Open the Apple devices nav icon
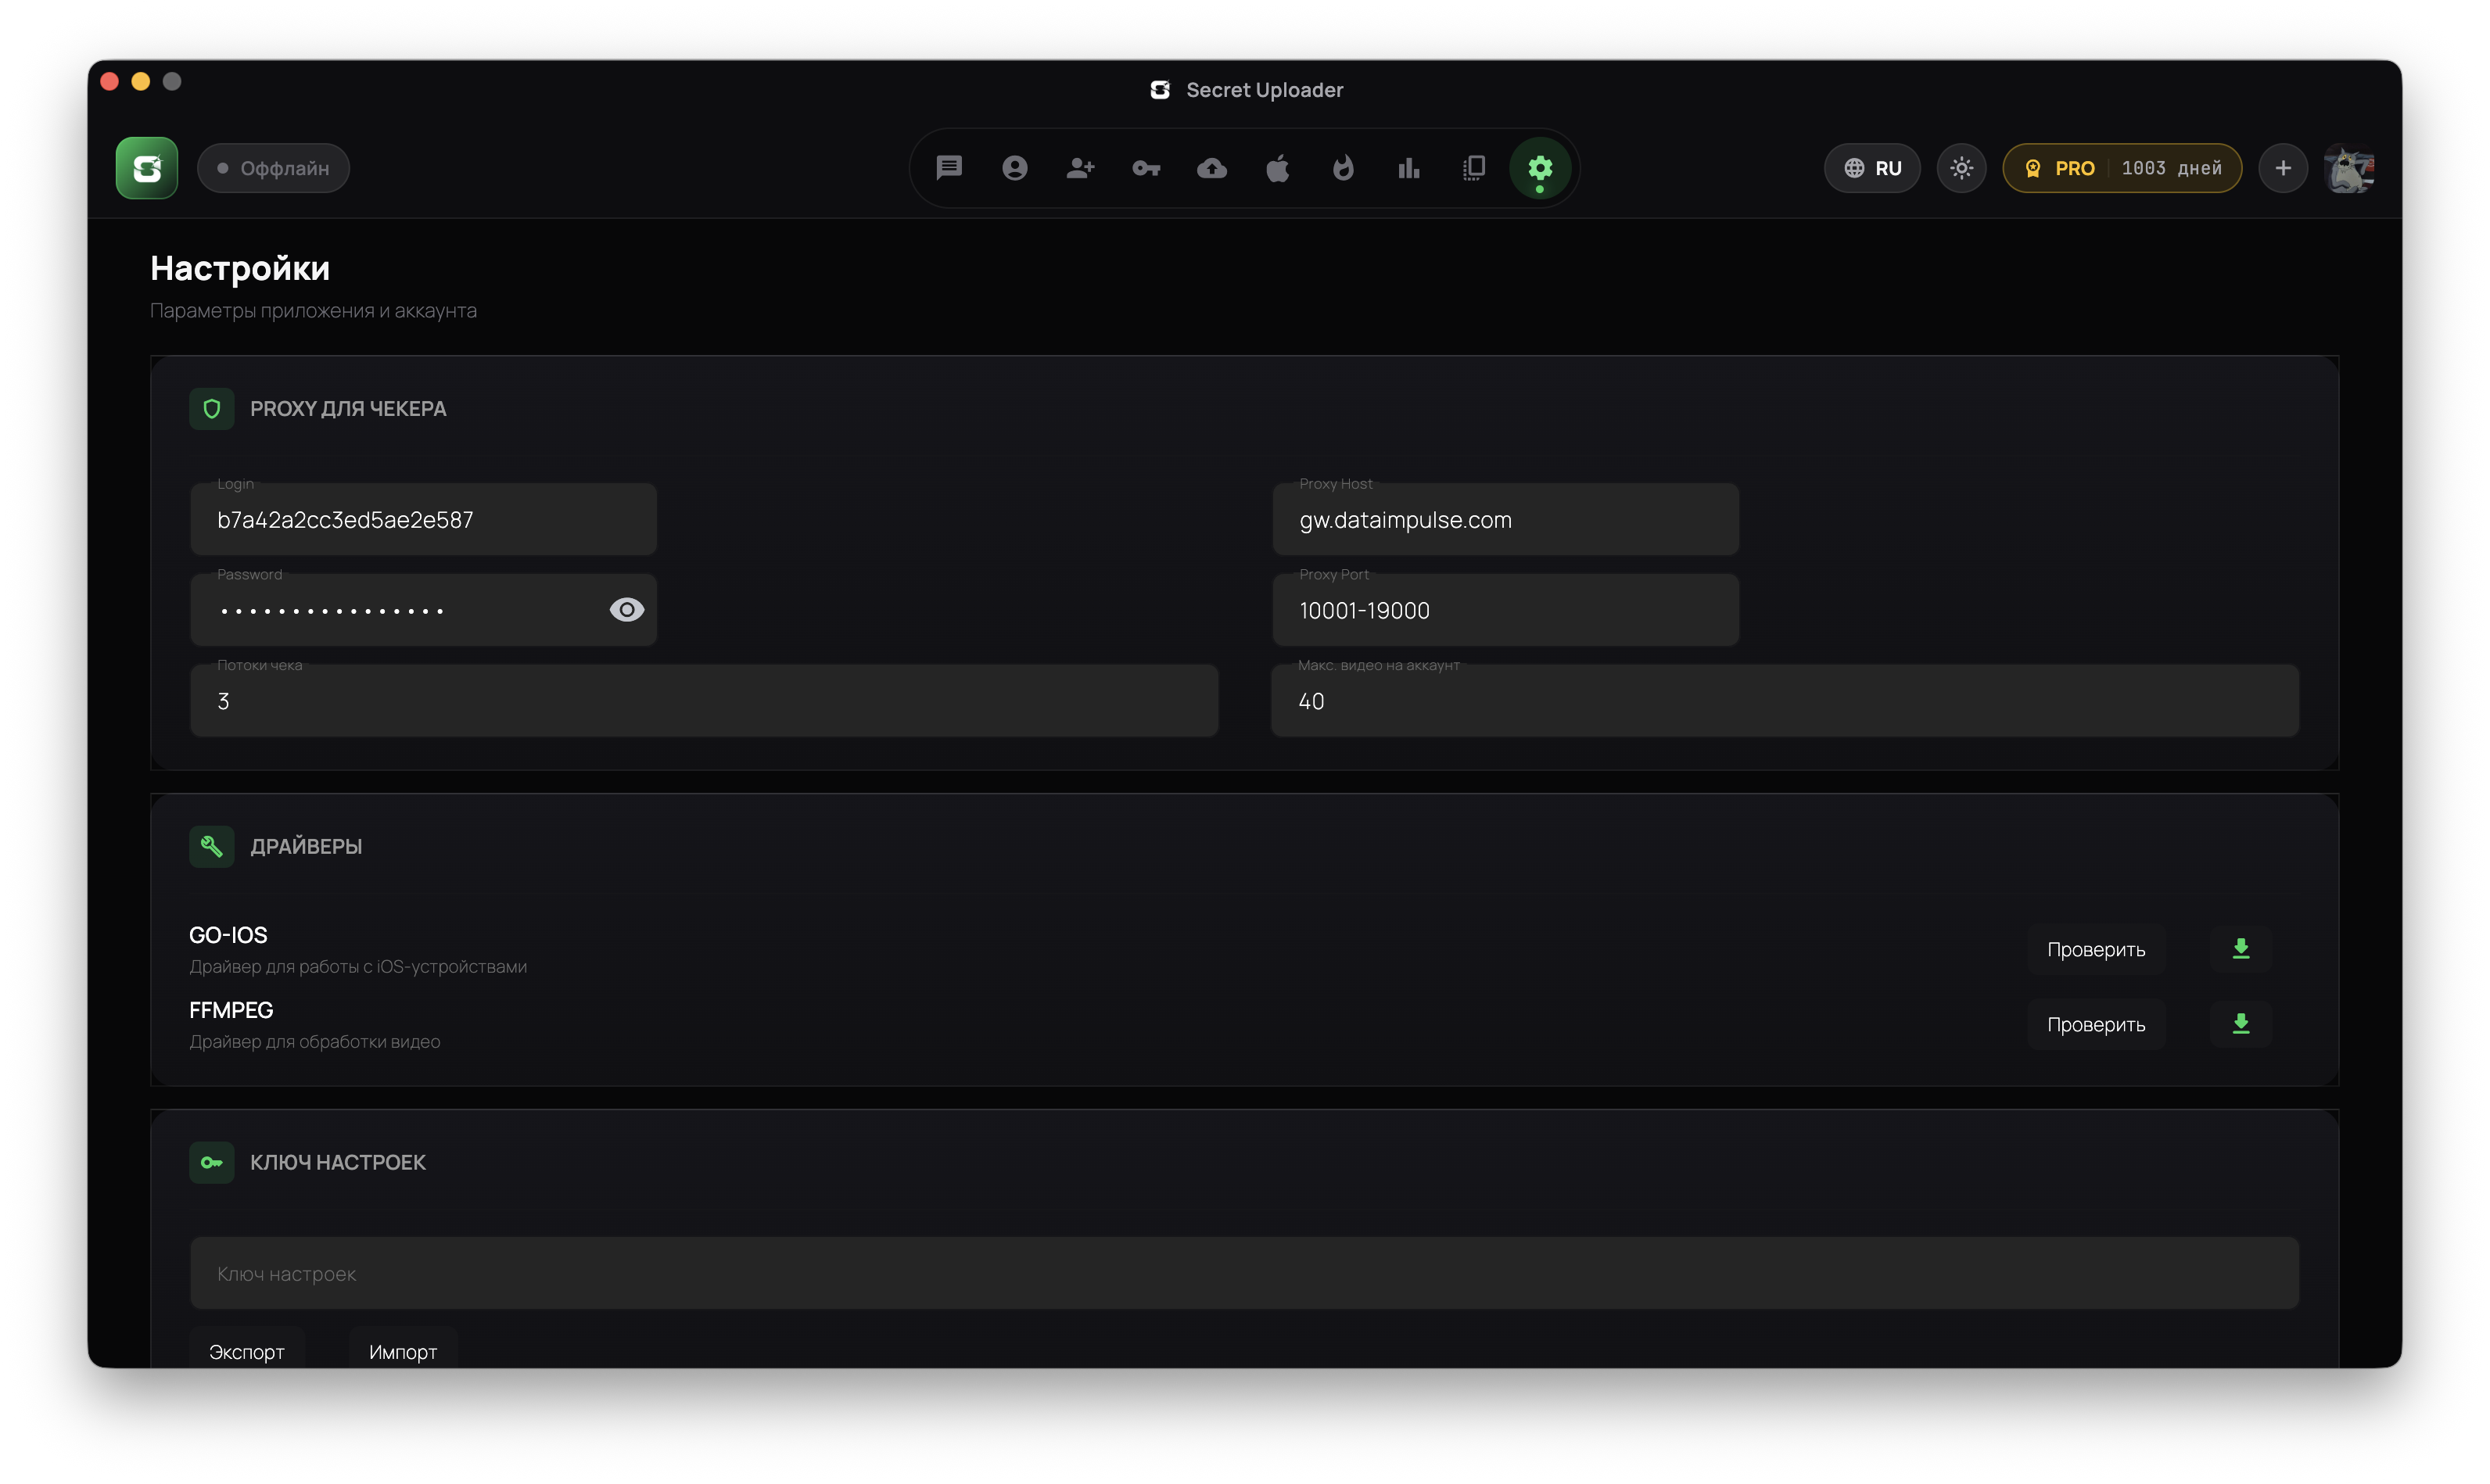 1277,168
